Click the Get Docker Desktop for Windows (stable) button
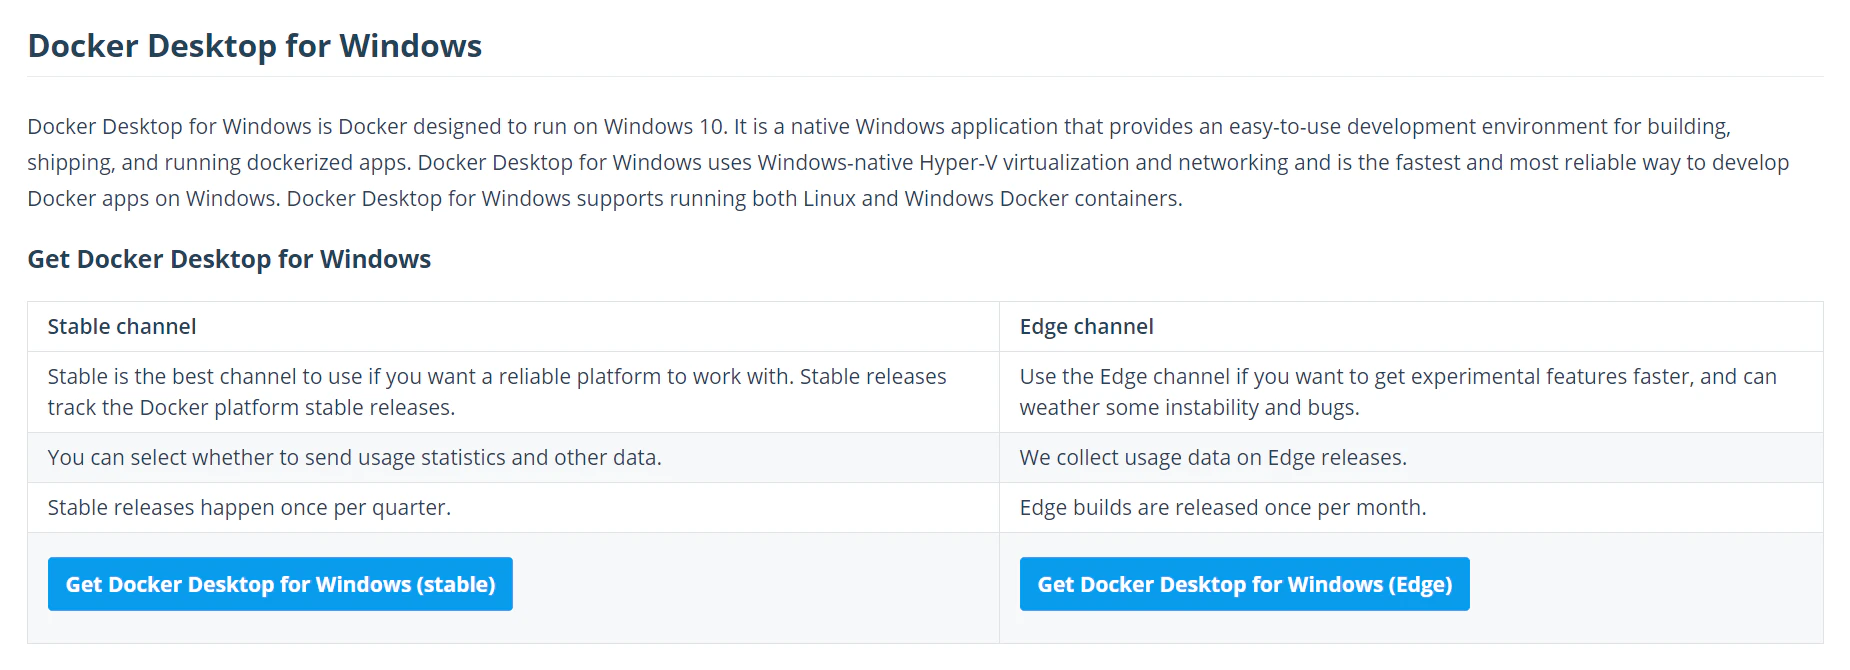 (x=280, y=584)
